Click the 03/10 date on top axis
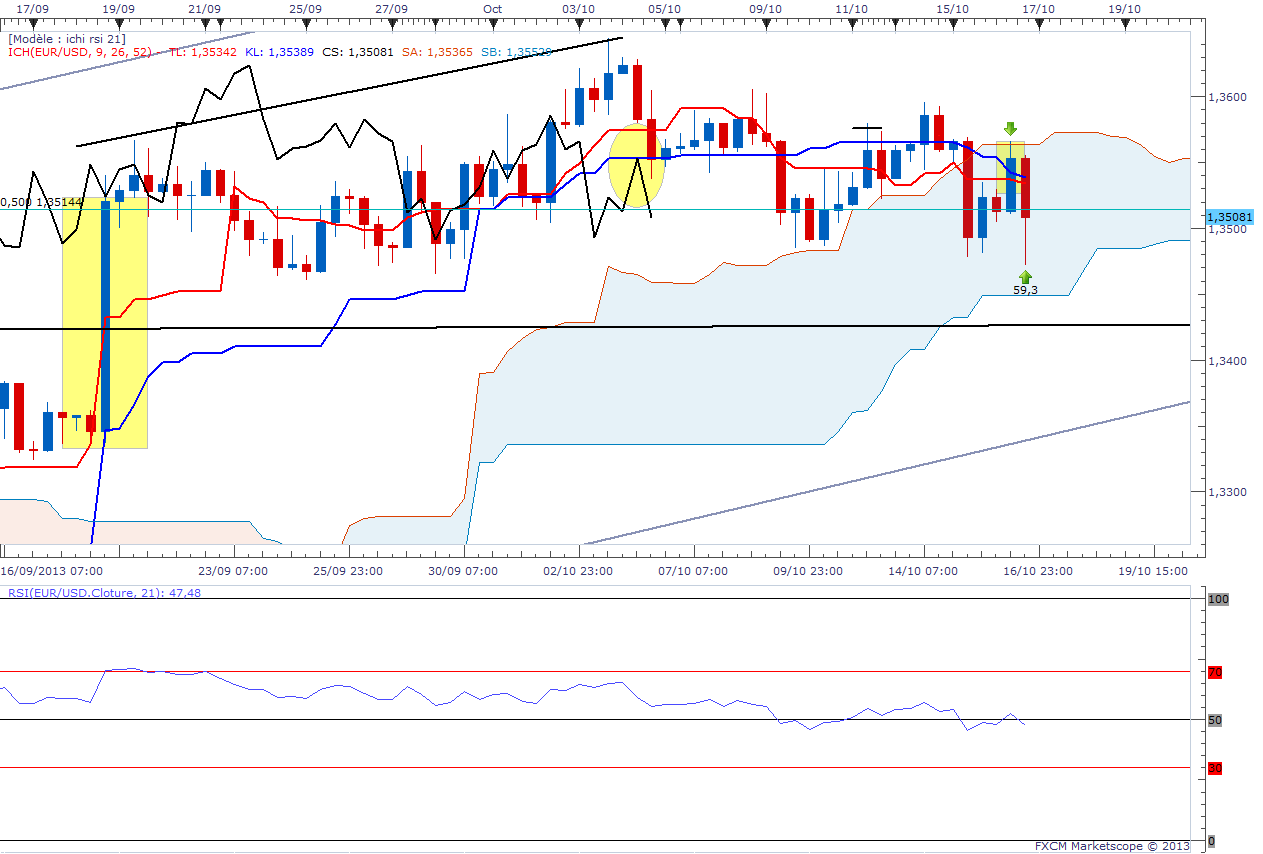 tap(579, 8)
